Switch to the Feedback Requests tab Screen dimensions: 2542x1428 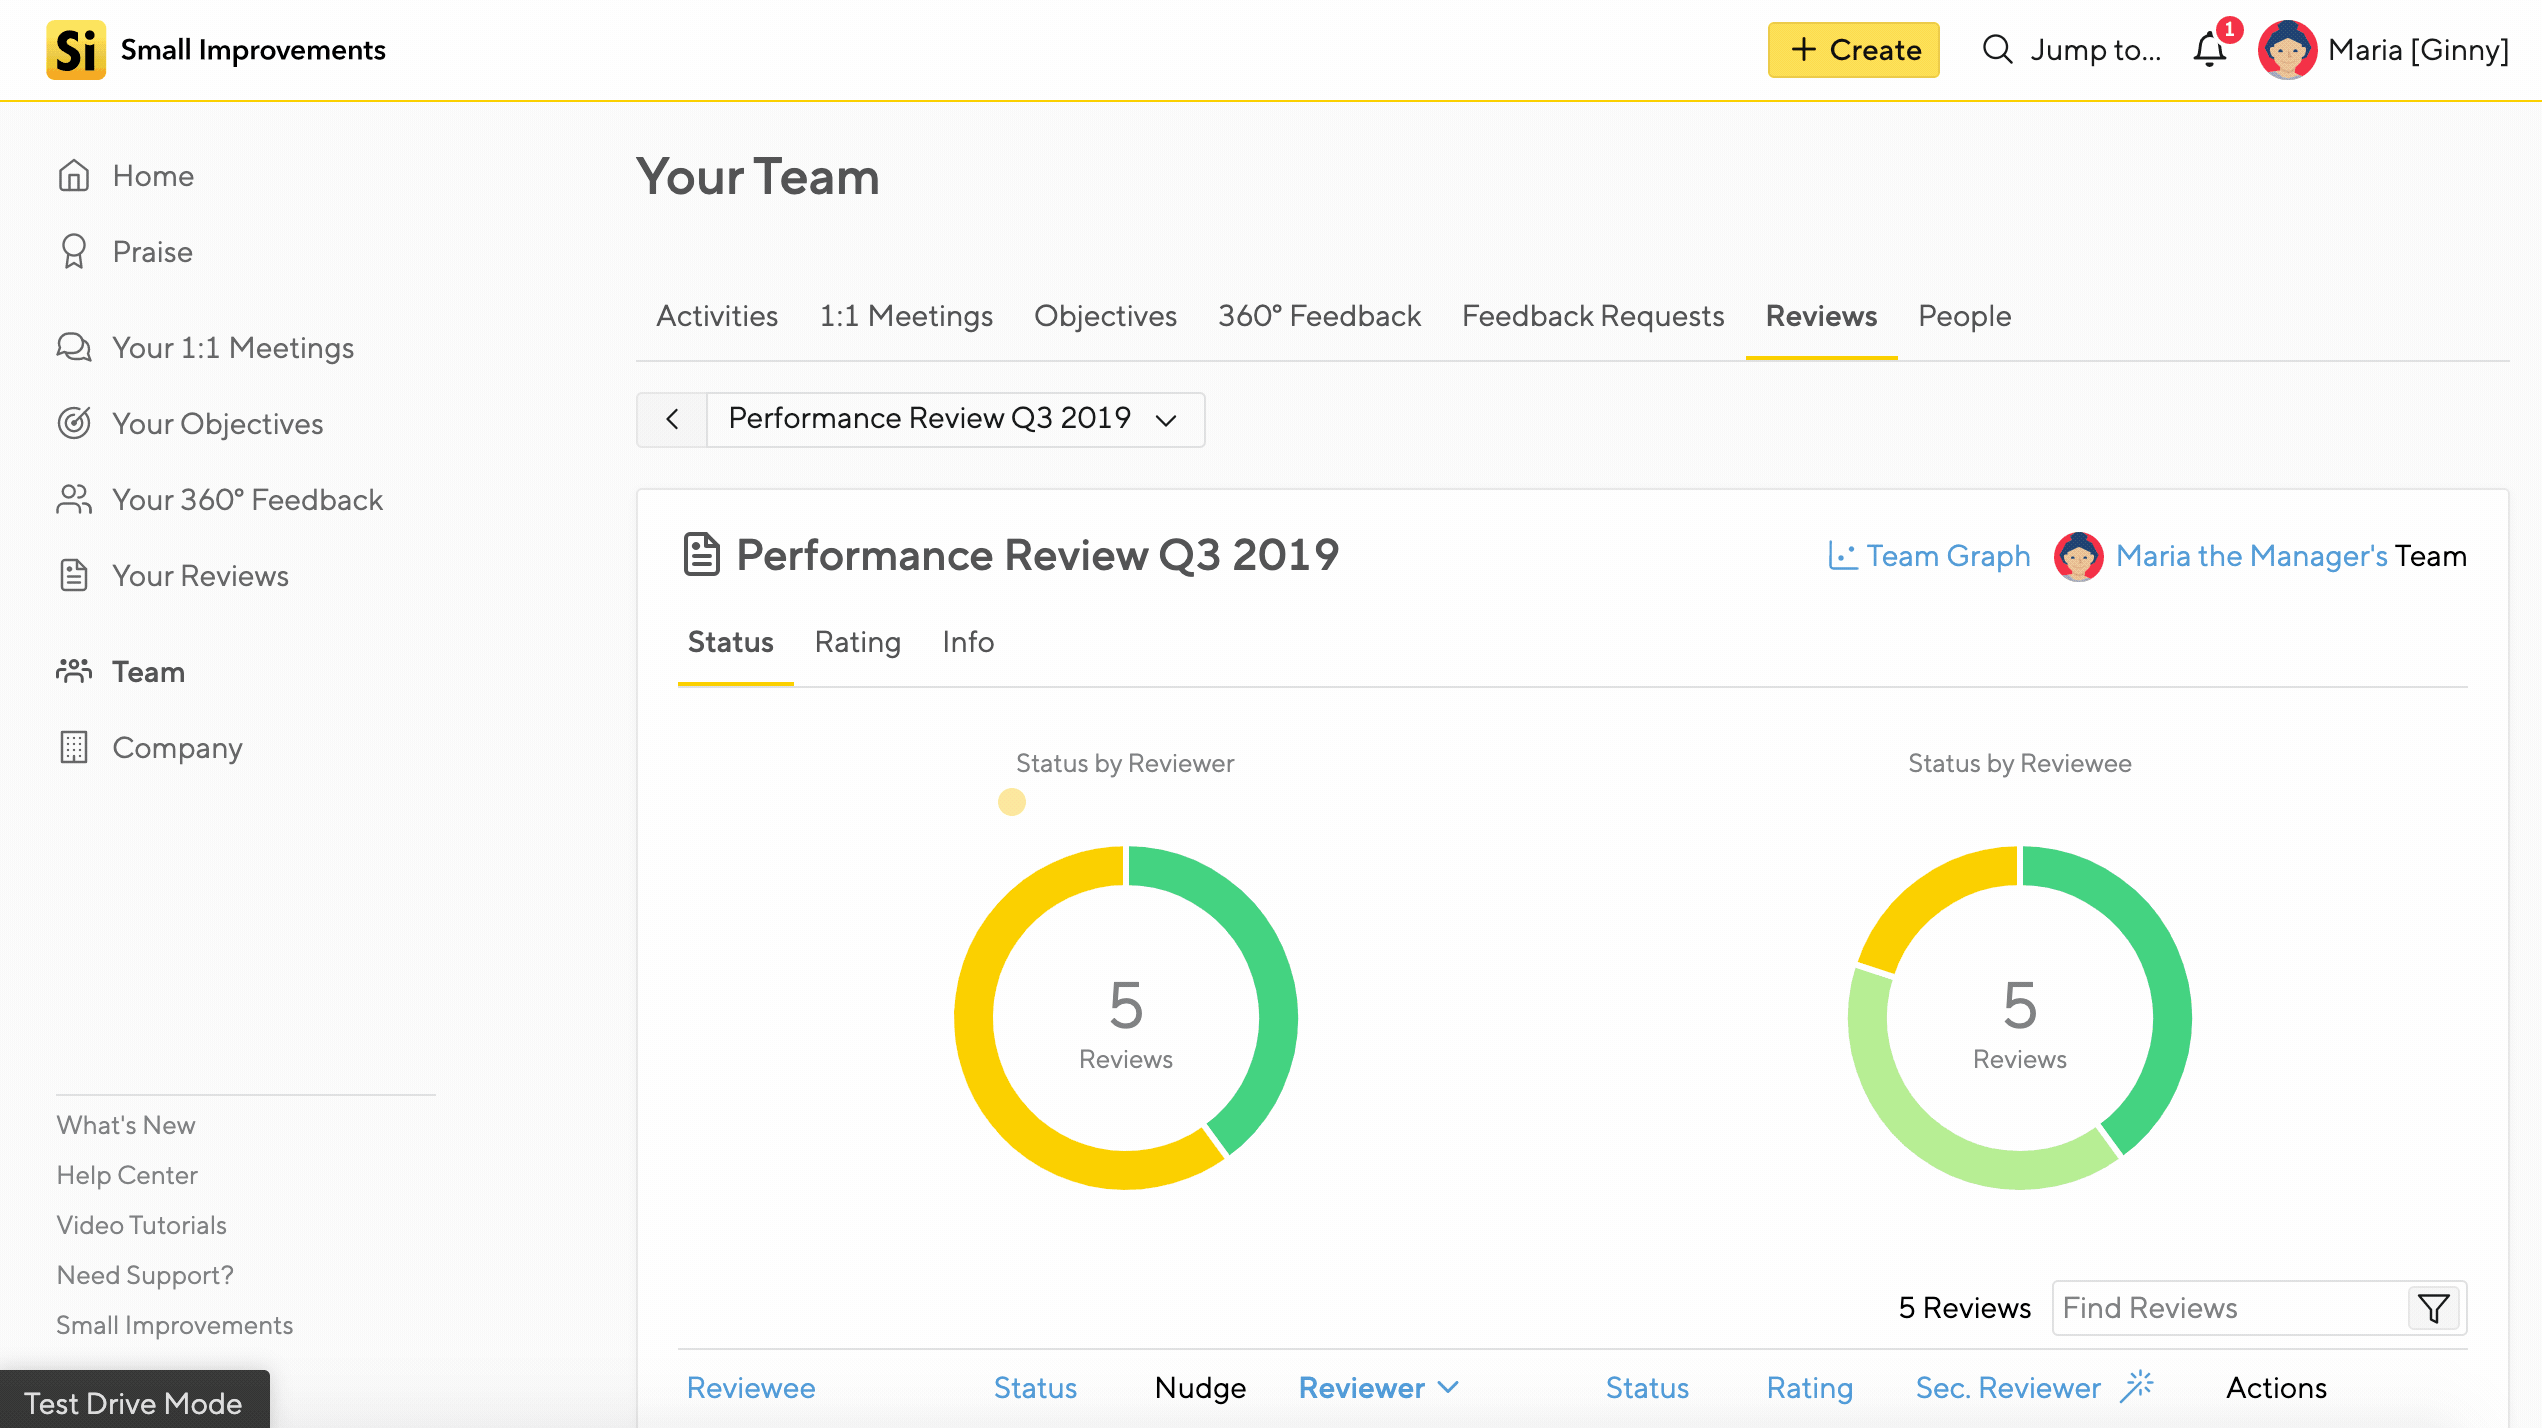1593,316
